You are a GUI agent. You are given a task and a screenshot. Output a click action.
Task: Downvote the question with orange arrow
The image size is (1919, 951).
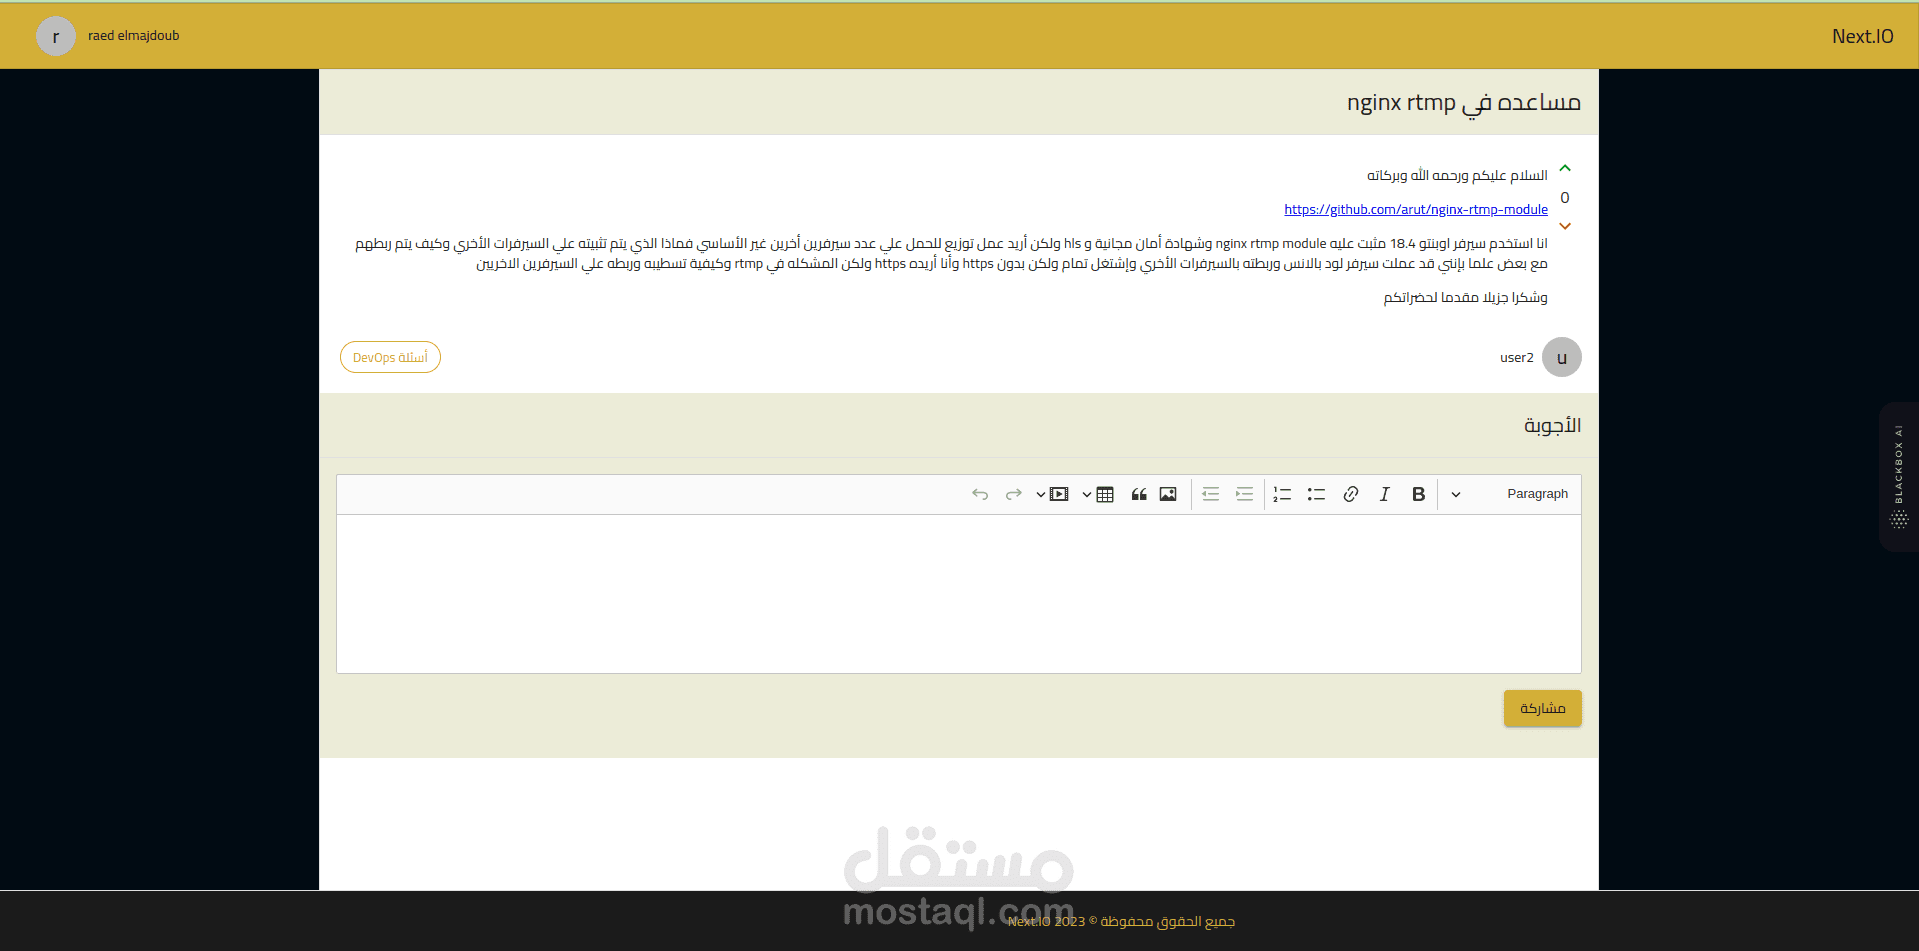[1565, 226]
